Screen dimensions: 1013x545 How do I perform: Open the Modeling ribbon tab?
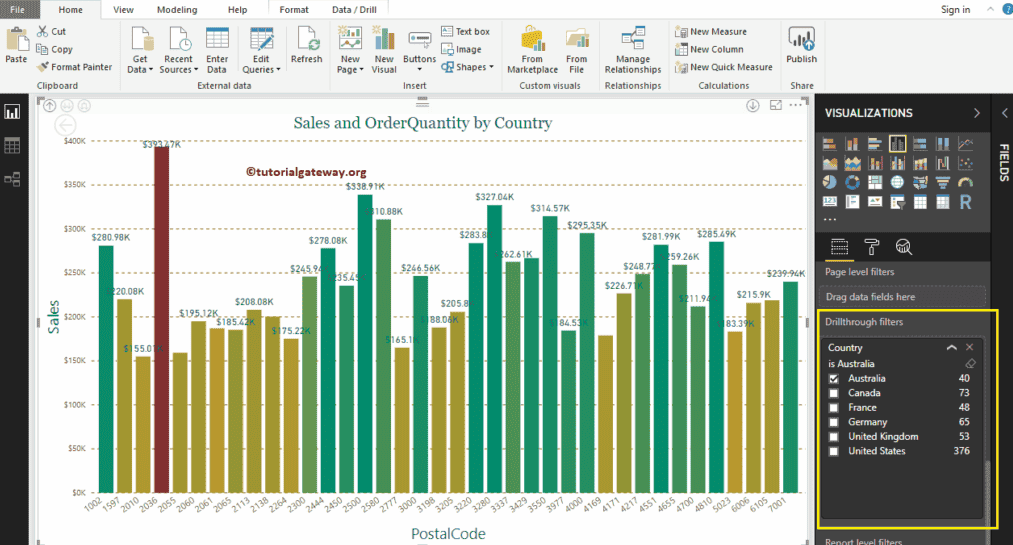point(177,9)
